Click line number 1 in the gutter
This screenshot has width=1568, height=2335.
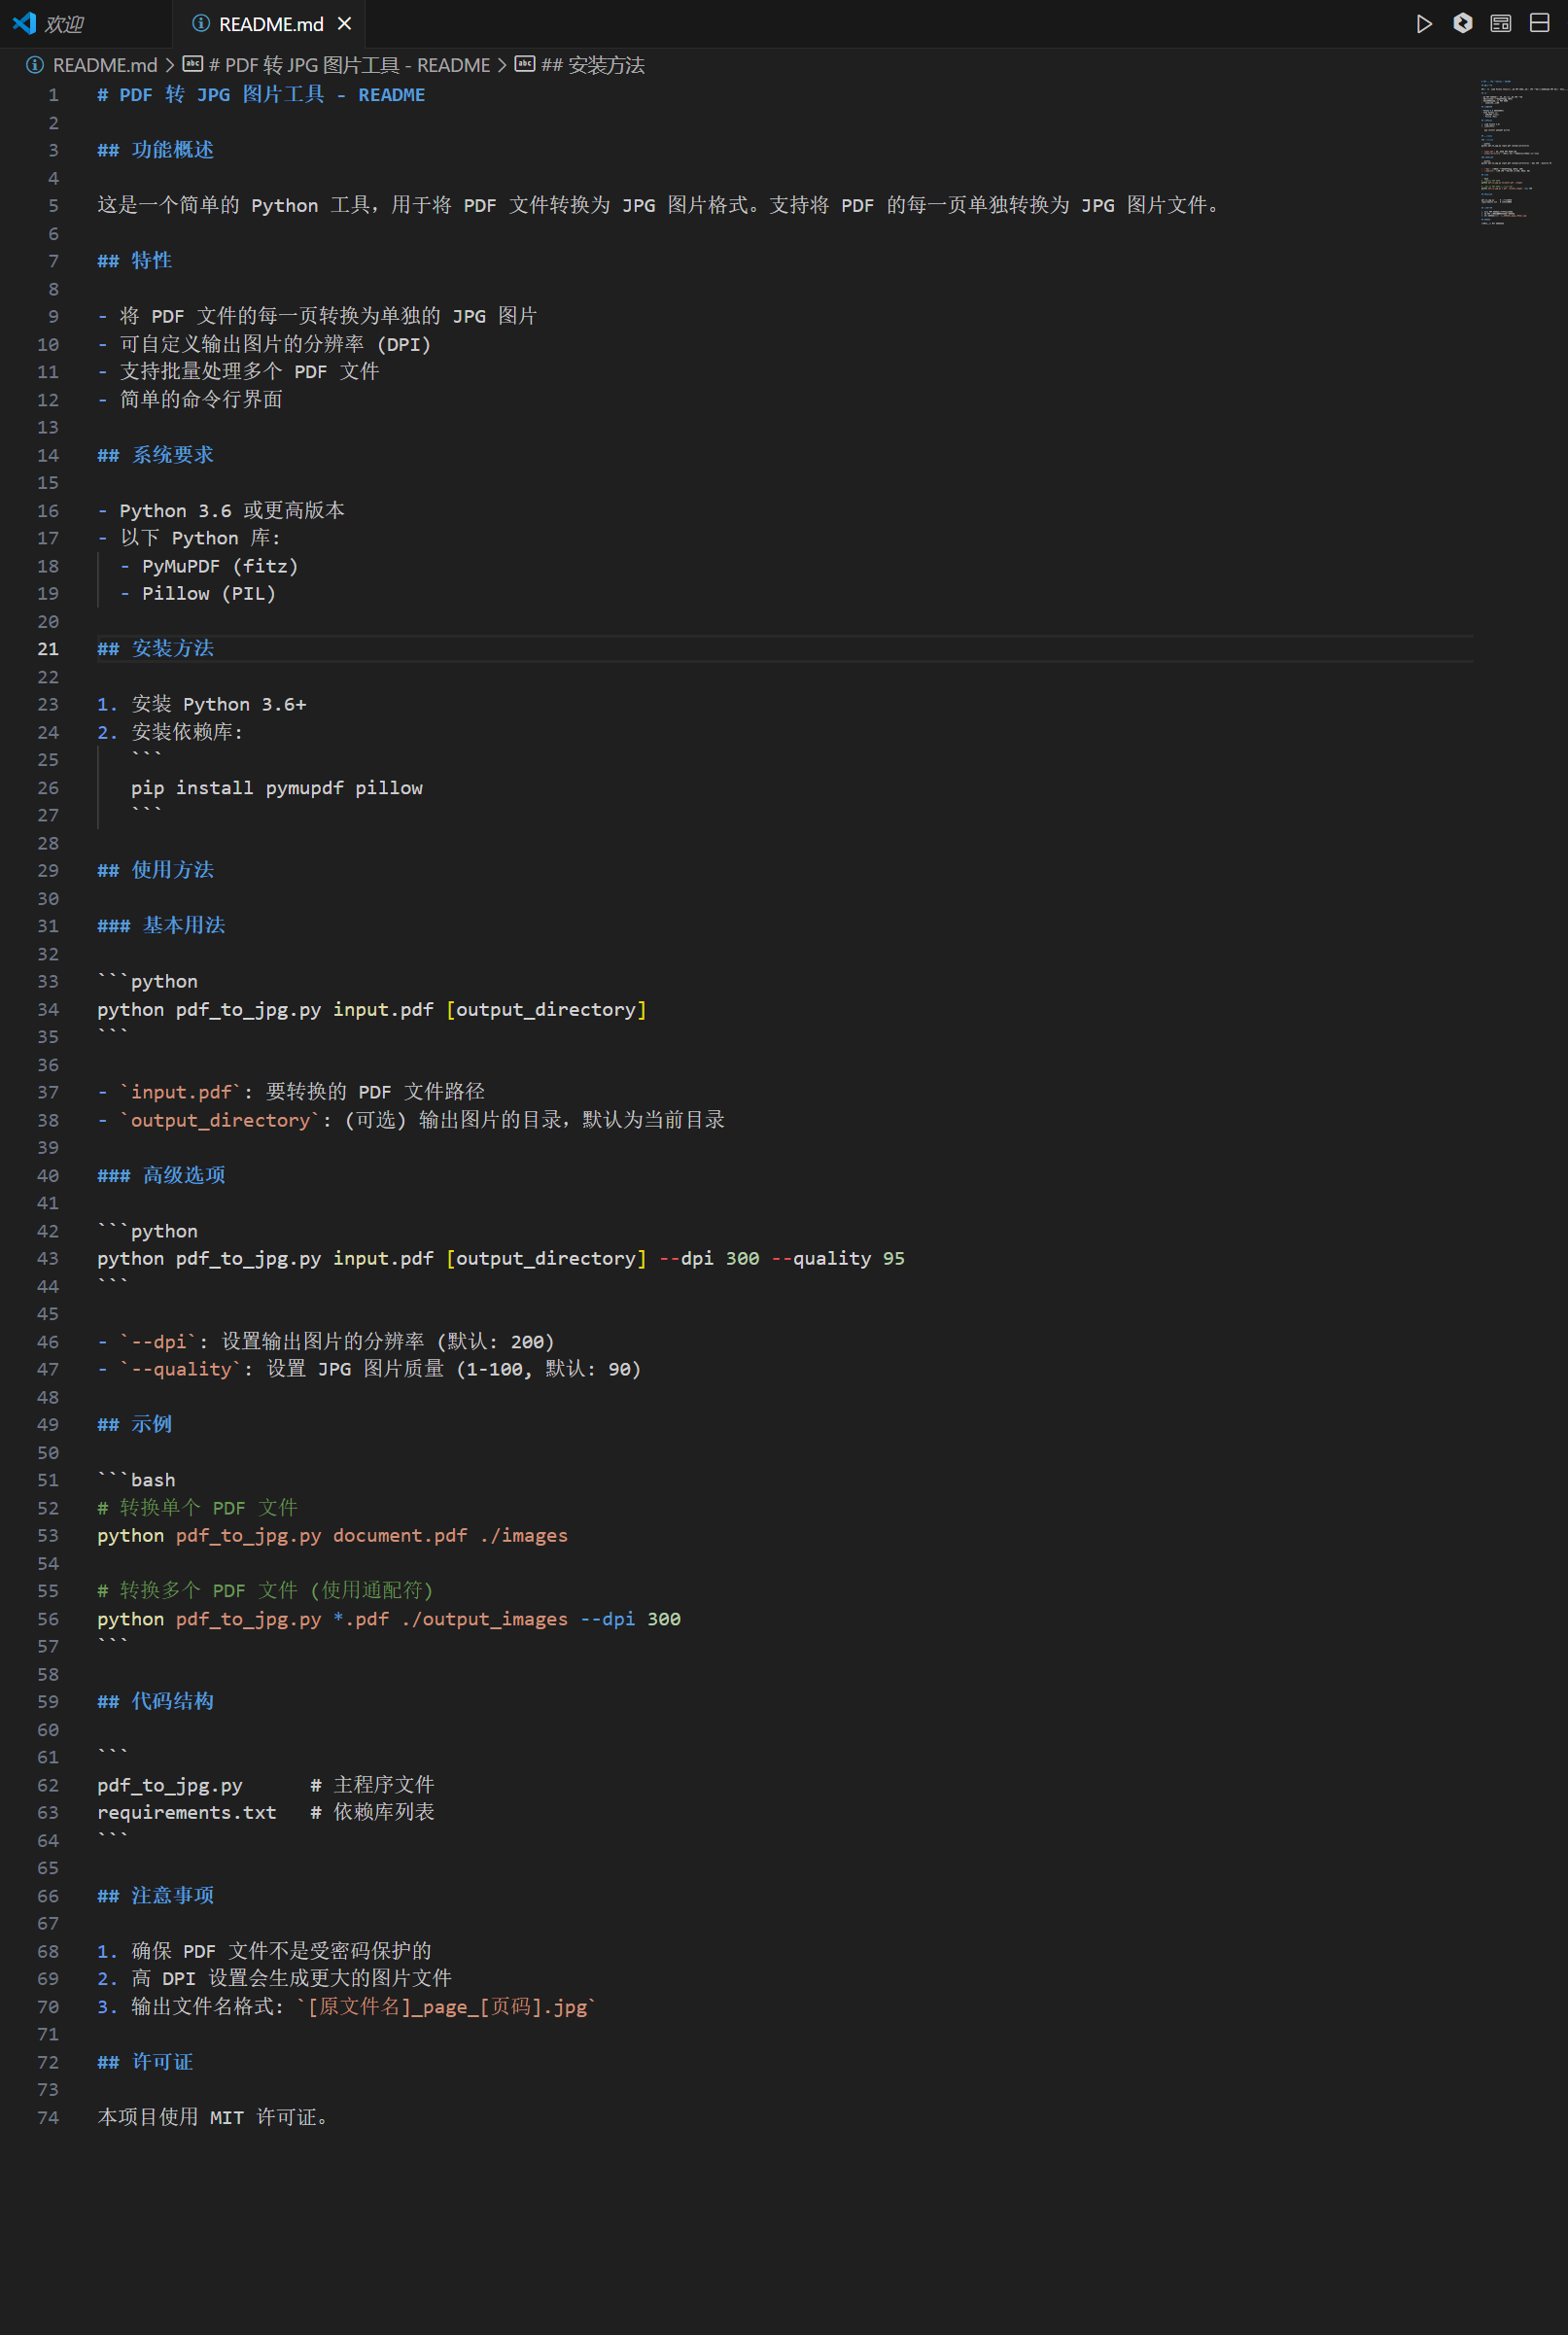pos(53,95)
